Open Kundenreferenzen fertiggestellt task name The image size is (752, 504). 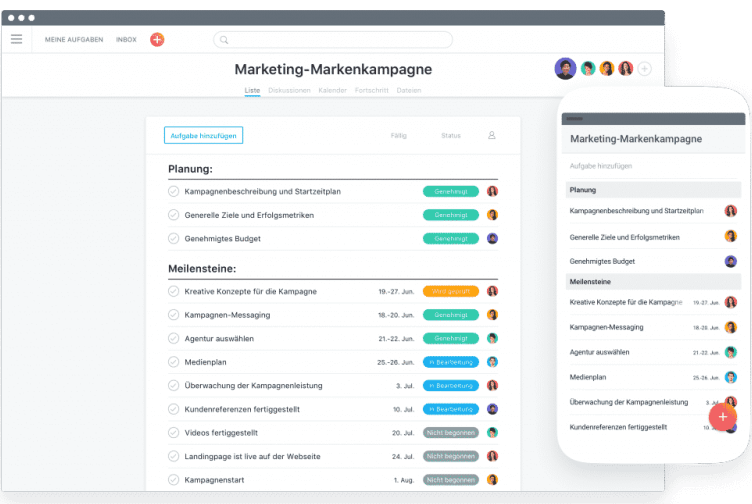coord(242,409)
